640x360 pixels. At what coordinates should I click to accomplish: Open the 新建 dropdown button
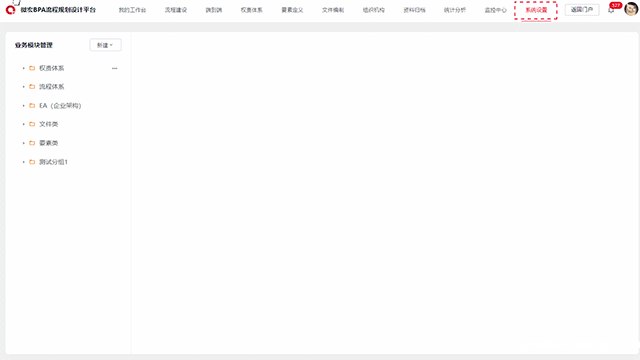click(x=105, y=45)
